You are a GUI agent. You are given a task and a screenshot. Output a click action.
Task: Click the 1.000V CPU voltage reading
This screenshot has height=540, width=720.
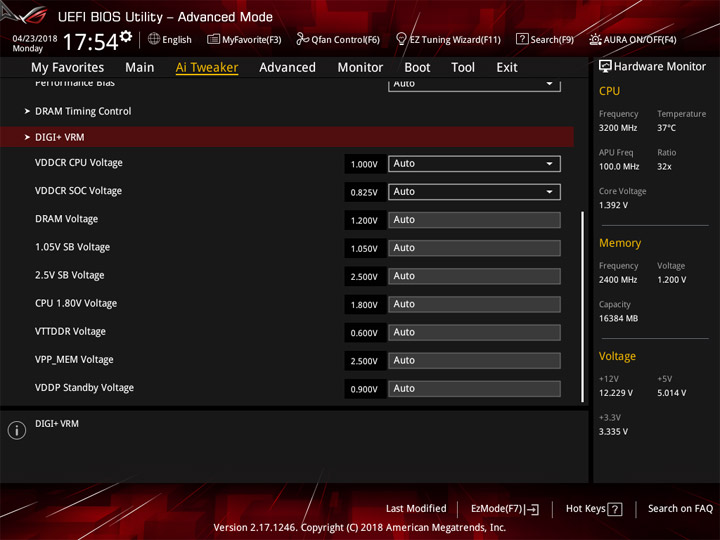[364, 164]
